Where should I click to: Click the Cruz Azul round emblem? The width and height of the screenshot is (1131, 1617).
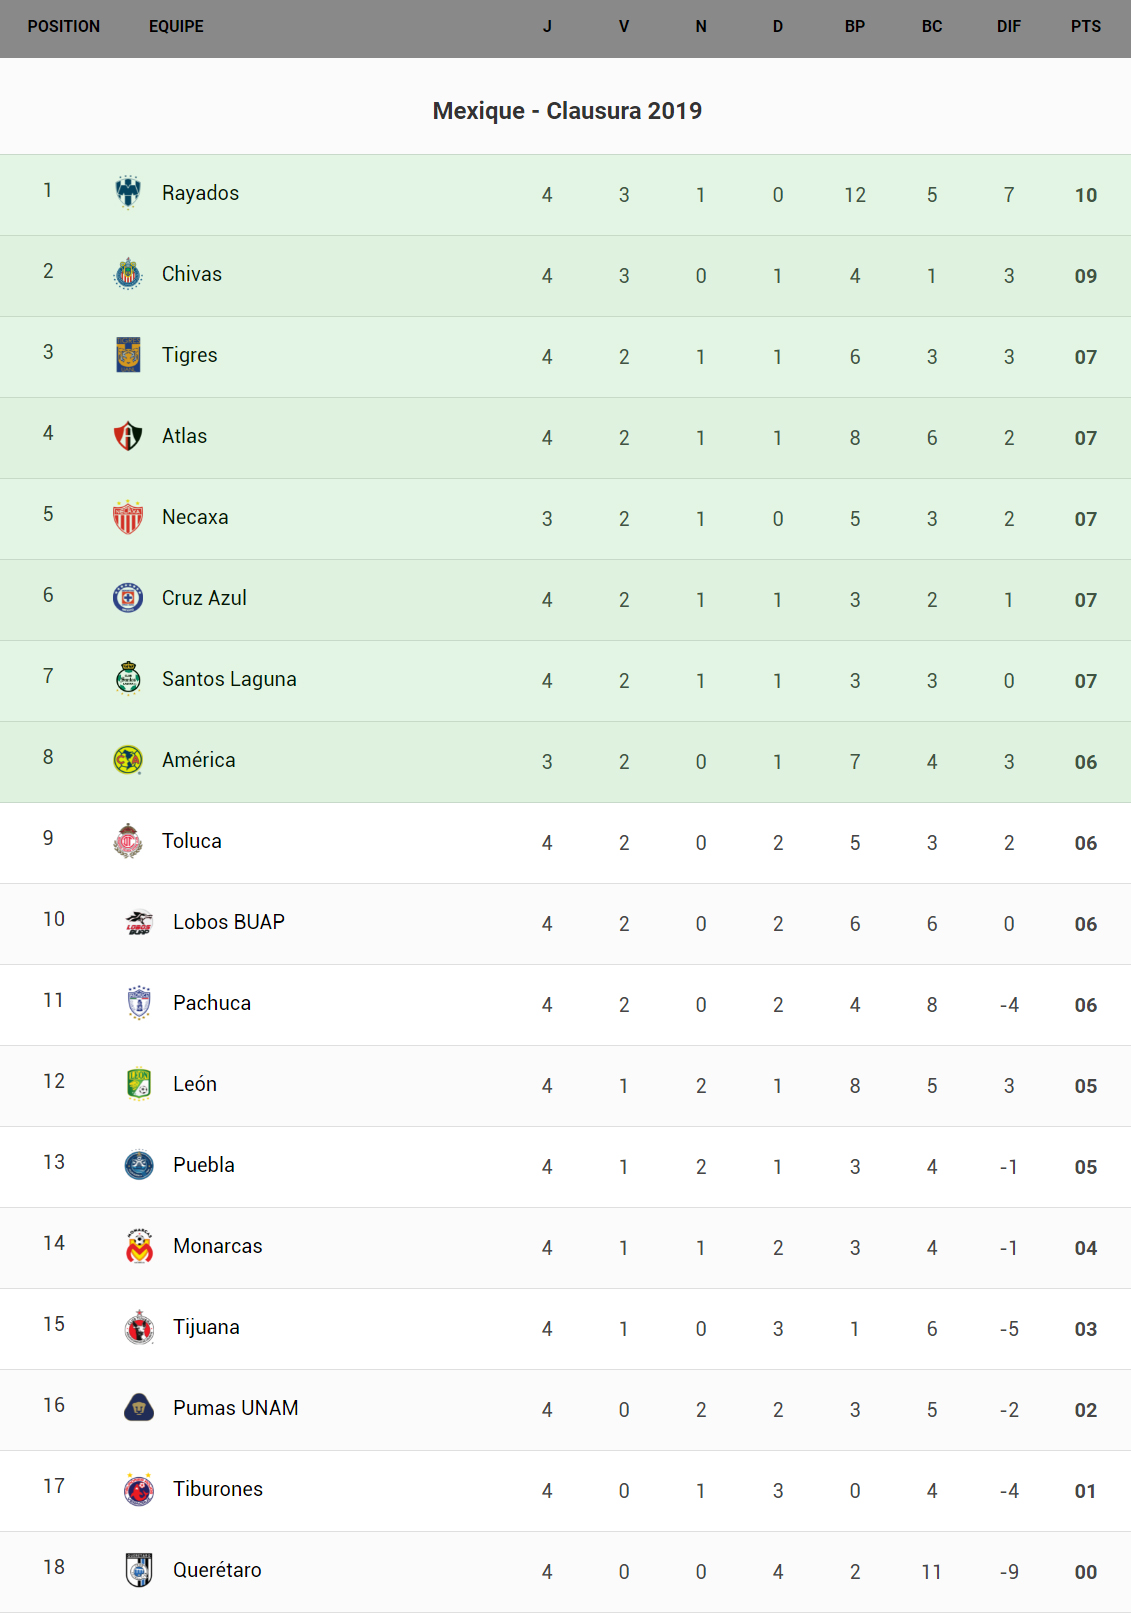(128, 597)
